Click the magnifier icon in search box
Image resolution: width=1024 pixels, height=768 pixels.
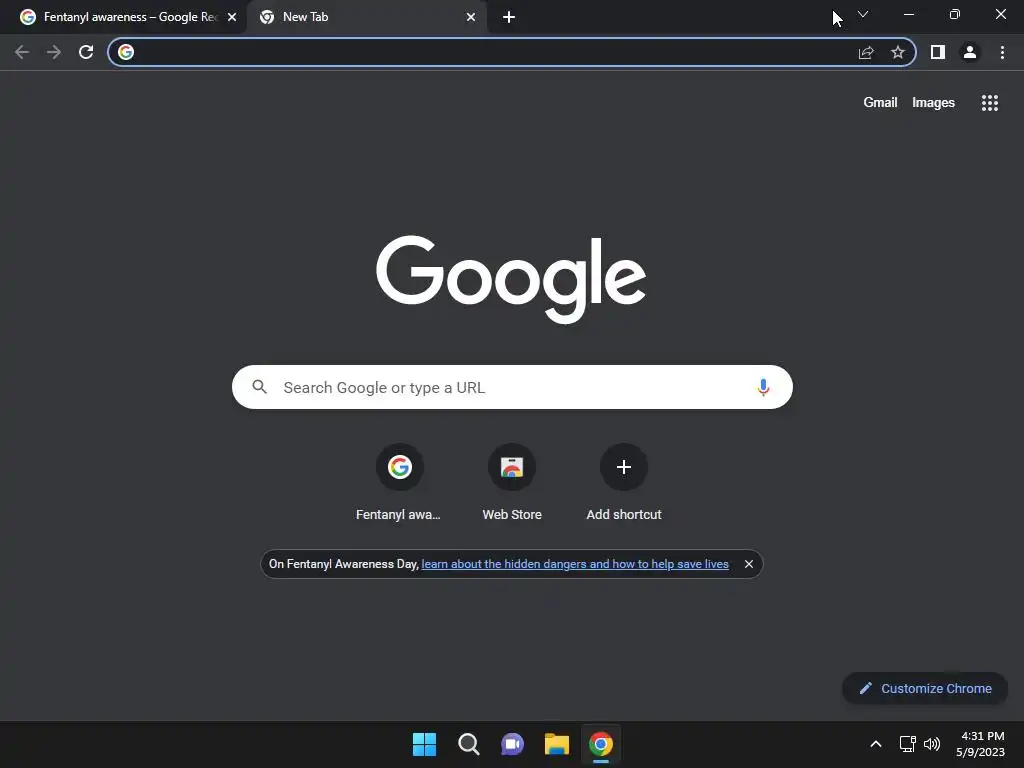[260, 387]
